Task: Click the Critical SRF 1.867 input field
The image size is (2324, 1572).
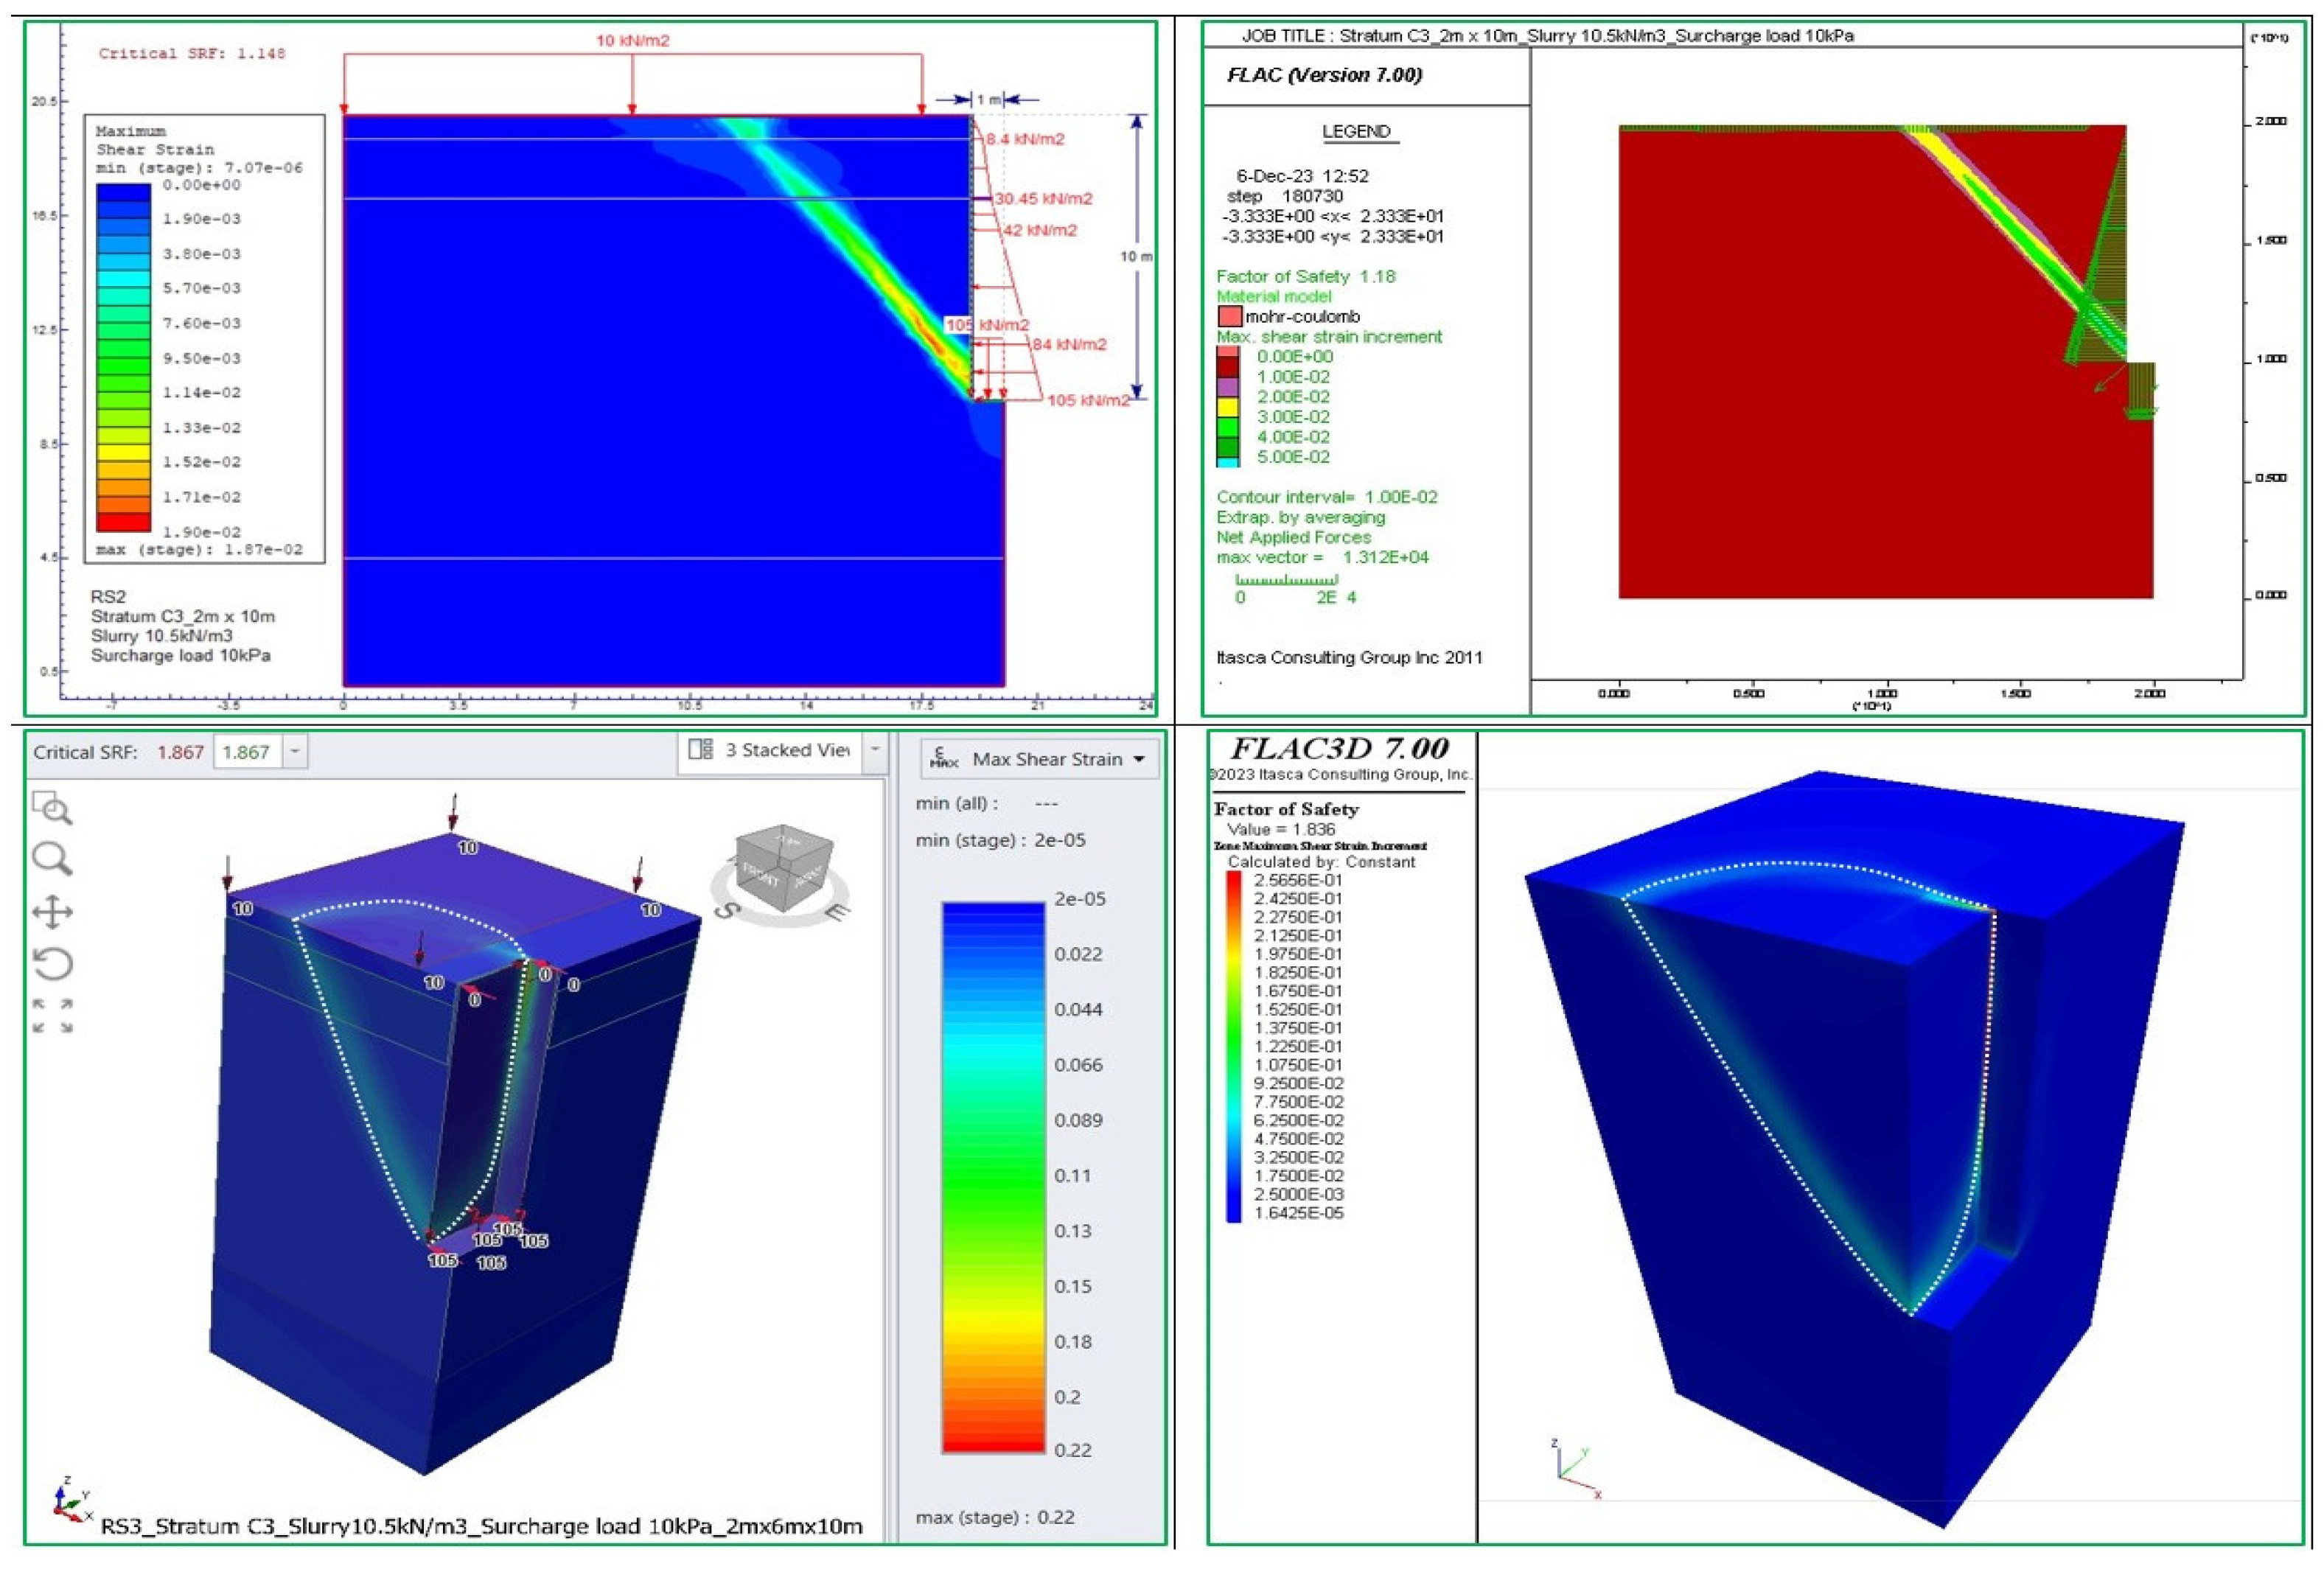Action: point(246,752)
